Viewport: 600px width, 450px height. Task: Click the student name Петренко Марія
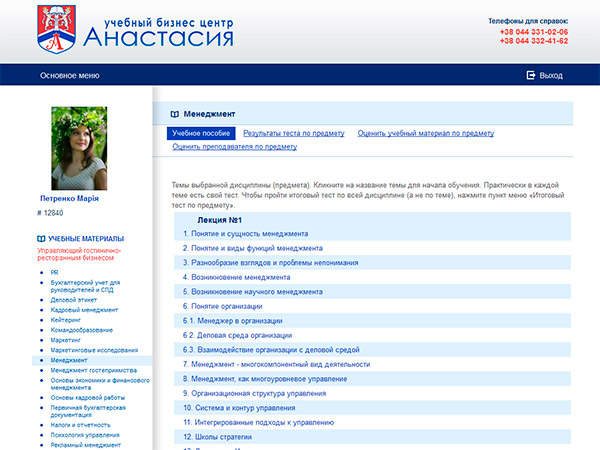click(x=69, y=198)
